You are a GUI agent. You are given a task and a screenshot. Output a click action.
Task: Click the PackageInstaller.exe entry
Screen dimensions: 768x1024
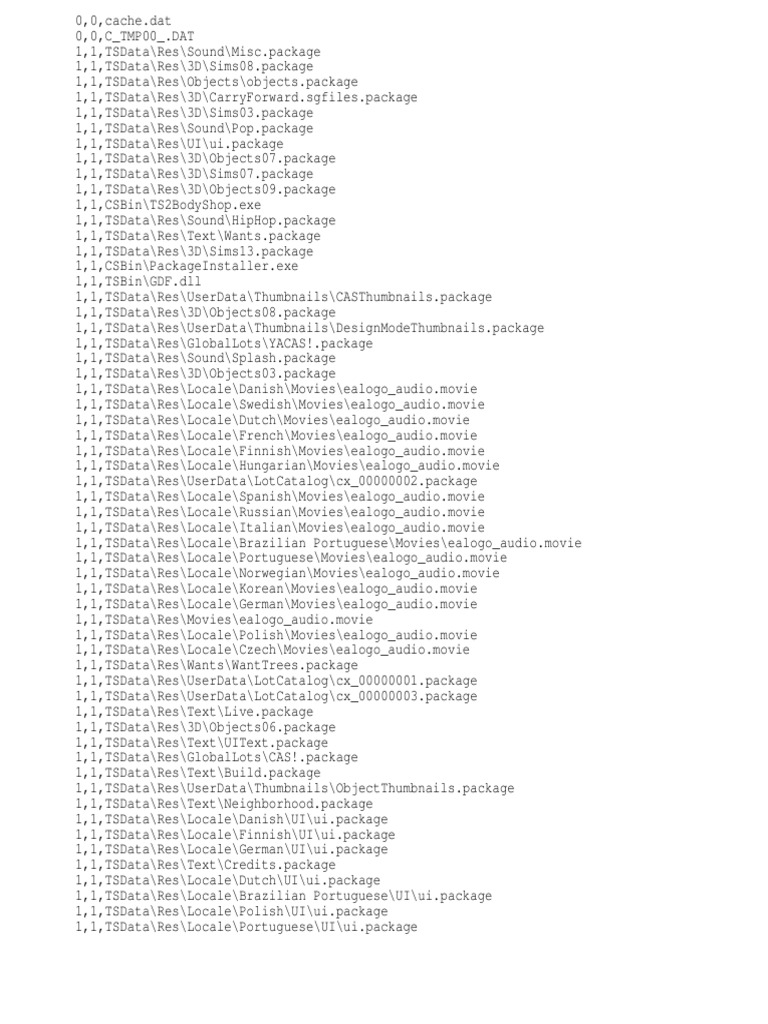pos(186,266)
